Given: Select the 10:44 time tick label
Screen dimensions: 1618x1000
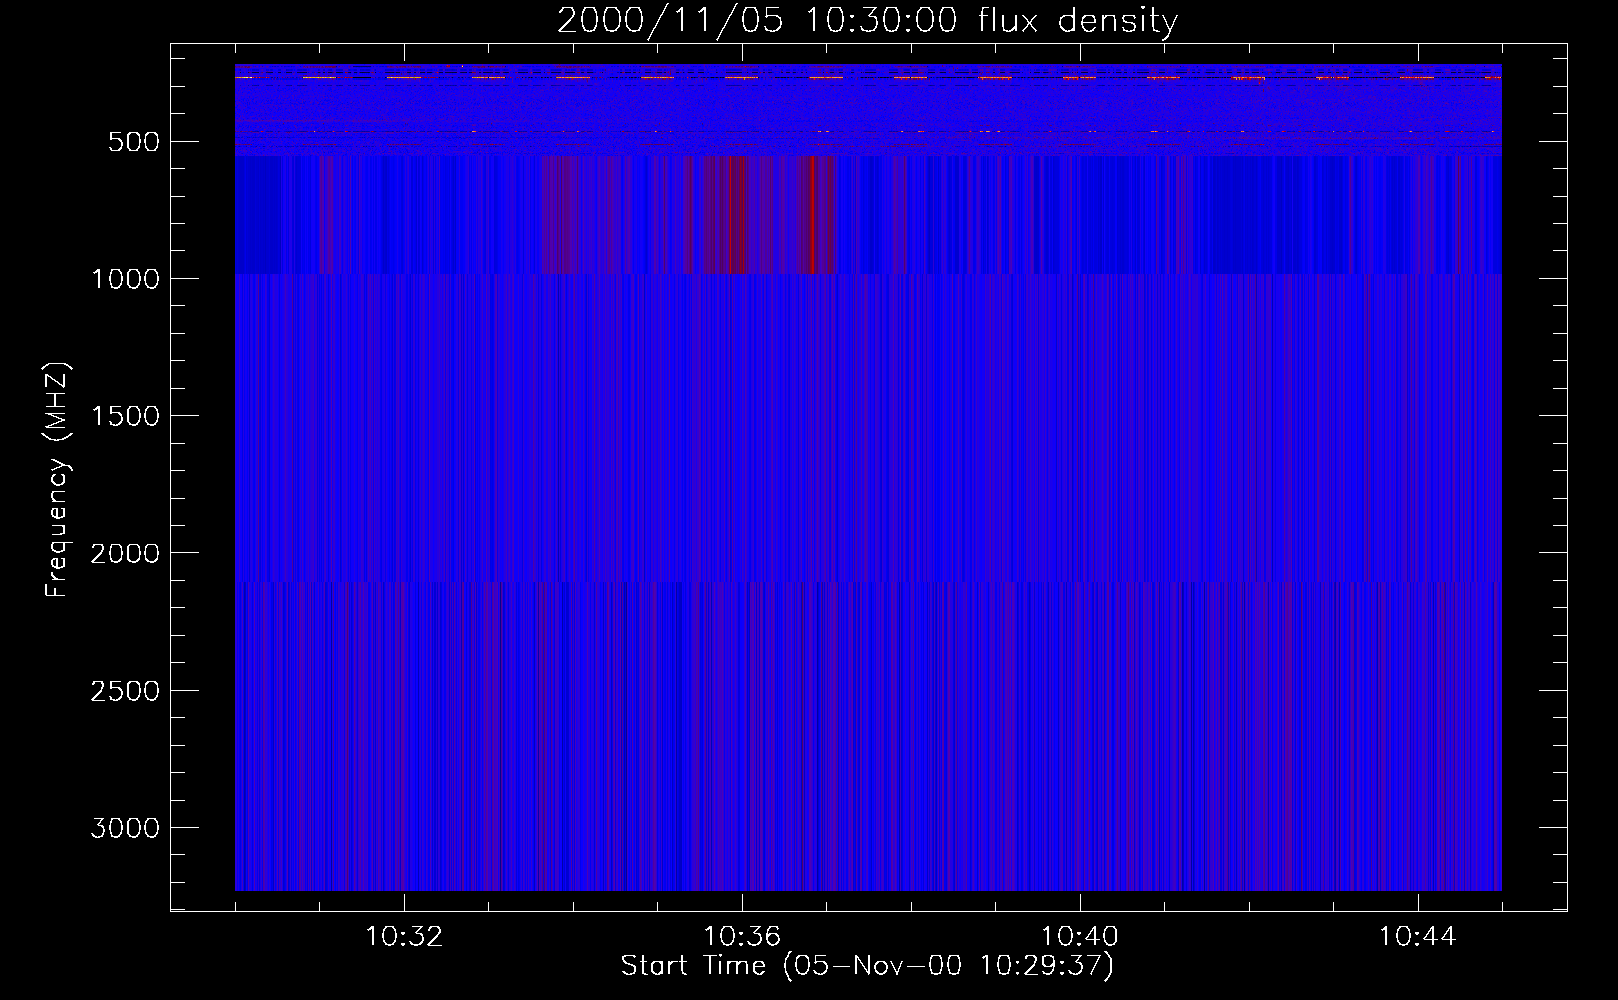Looking at the screenshot, I should pyautogui.click(x=1418, y=937).
